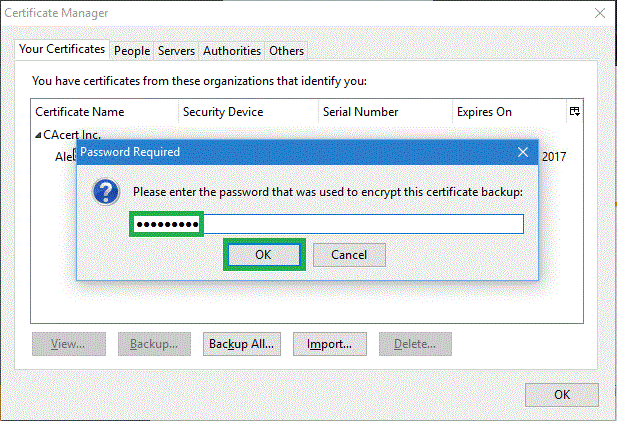The width and height of the screenshot is (617, 421).
Task: Select the Others tab
Action: [x=287, y=50]
